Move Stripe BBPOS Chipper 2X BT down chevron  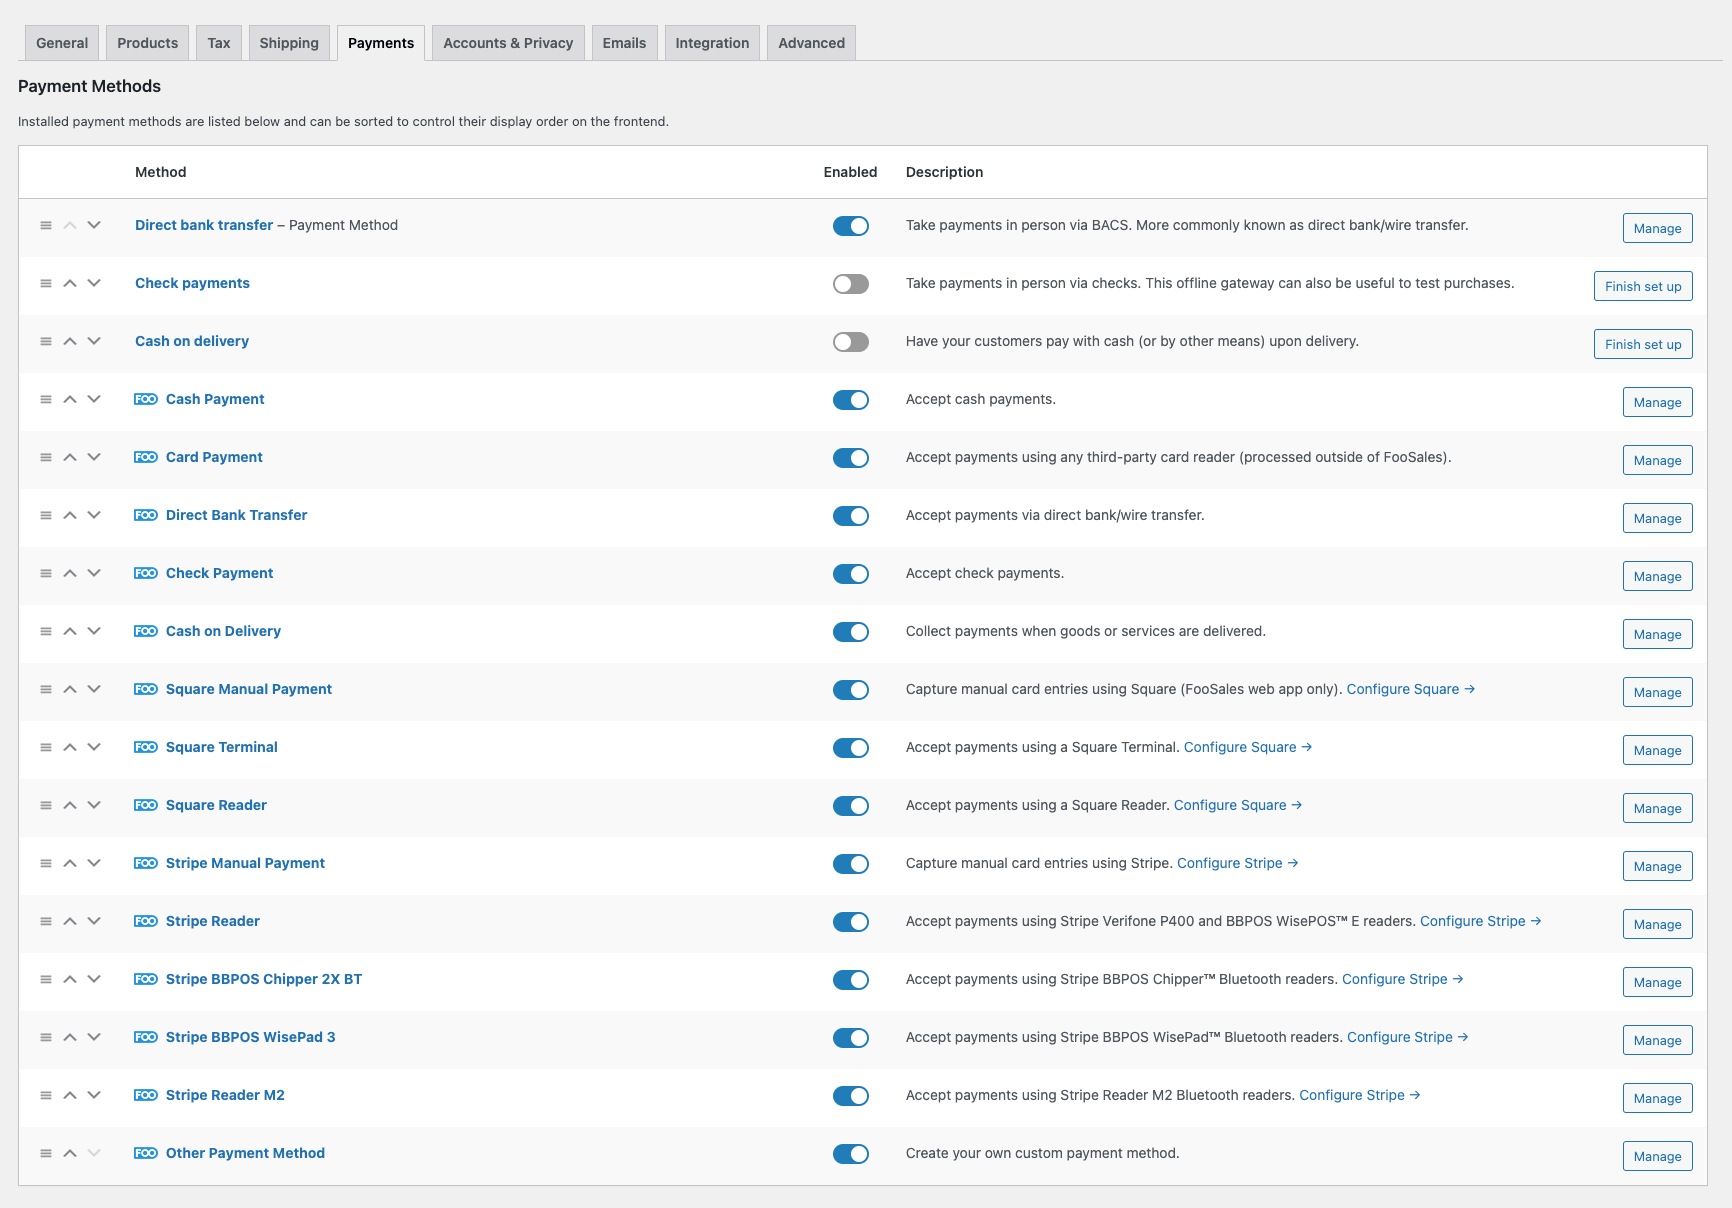[94, 979]
